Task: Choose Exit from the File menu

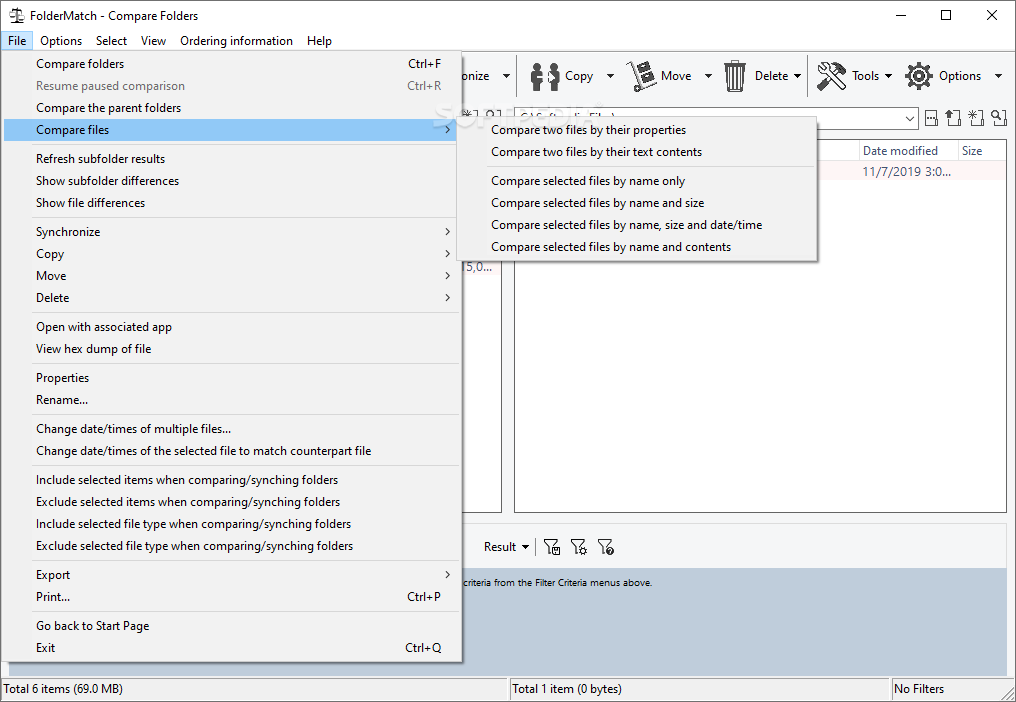Action: click(231, 648)
